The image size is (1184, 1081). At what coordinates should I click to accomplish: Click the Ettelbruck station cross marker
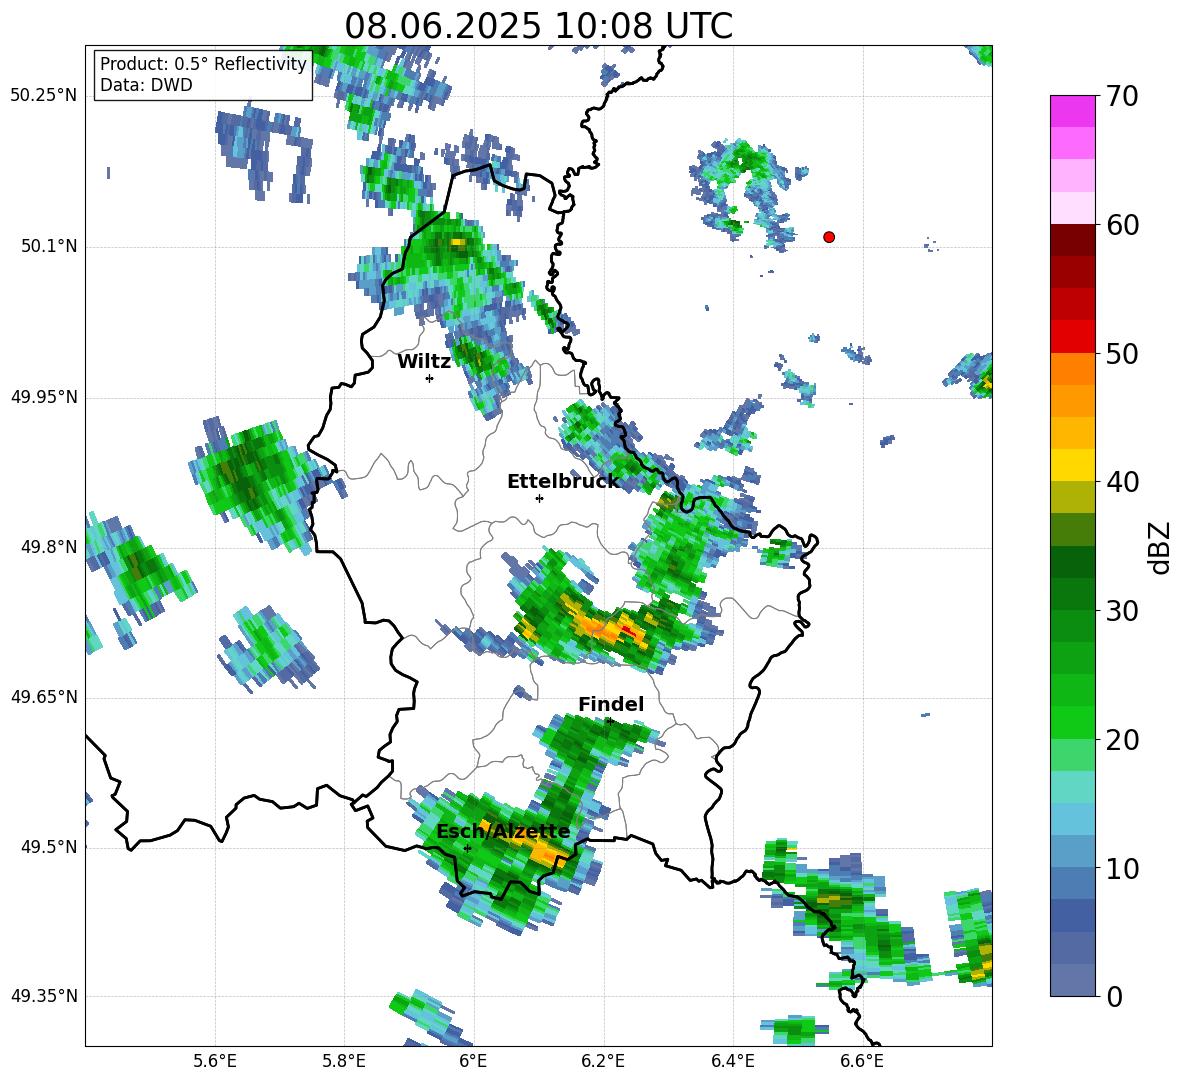[x=539, y=498]
